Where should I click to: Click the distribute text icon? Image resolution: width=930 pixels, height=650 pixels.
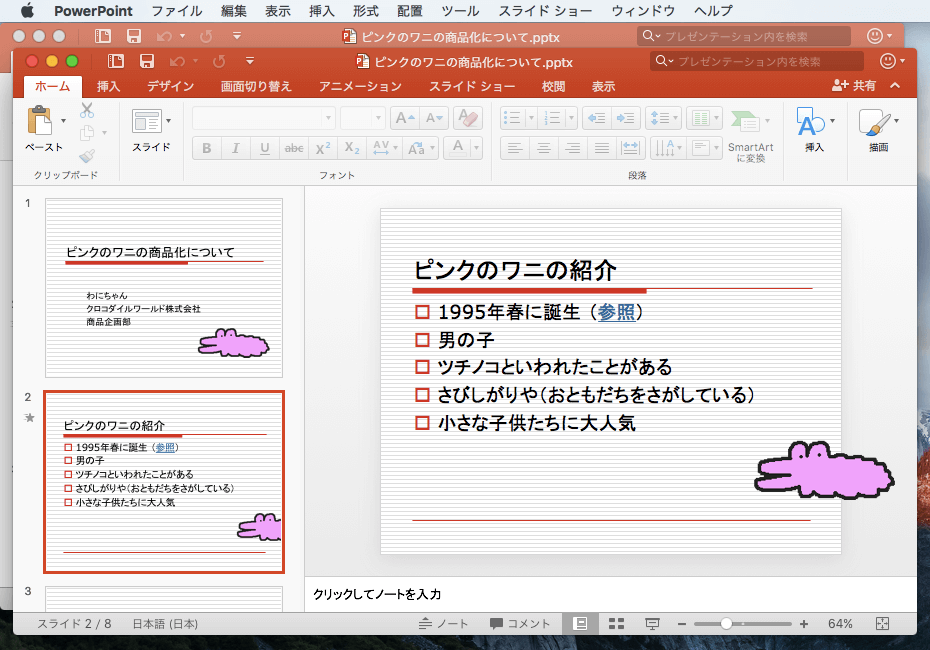630,148
